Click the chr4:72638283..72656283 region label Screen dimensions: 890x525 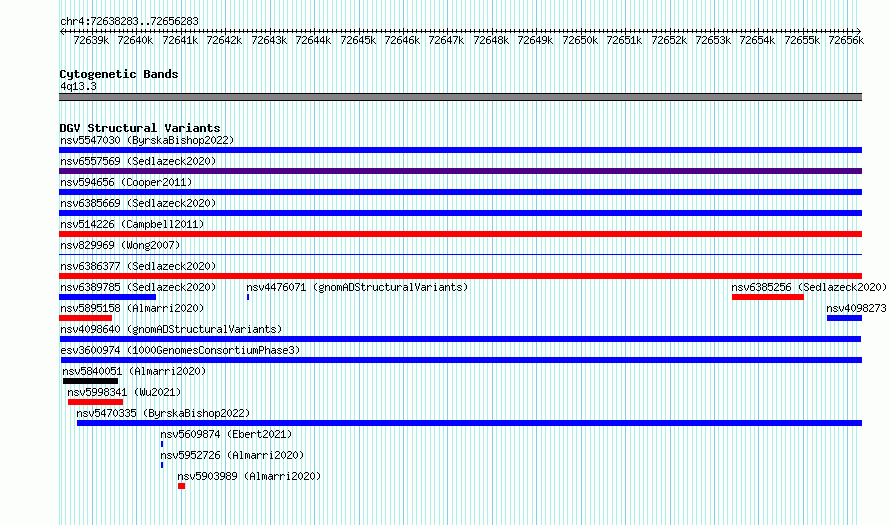(129, 21)
